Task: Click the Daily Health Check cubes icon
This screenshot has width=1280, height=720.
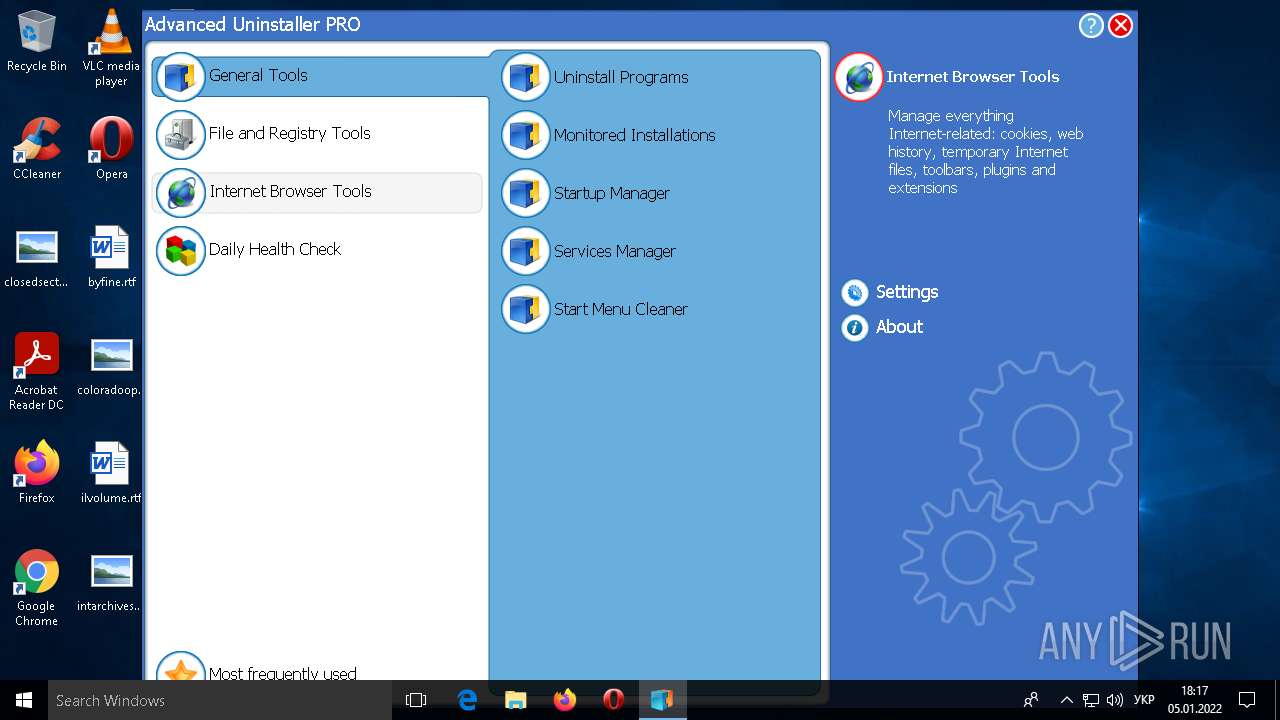Action: (x=181, y=250)
